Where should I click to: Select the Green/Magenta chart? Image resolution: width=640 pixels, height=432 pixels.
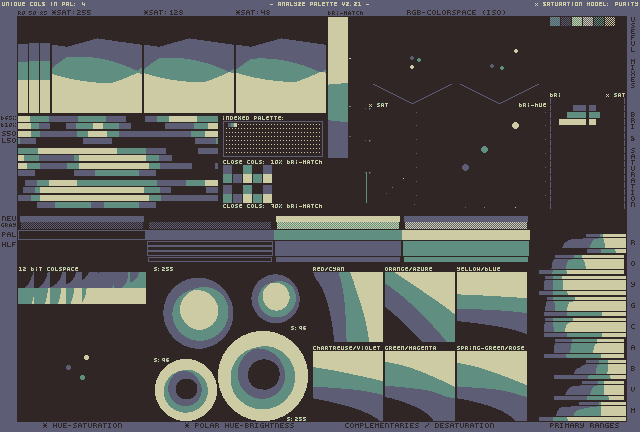pos(420,386)
